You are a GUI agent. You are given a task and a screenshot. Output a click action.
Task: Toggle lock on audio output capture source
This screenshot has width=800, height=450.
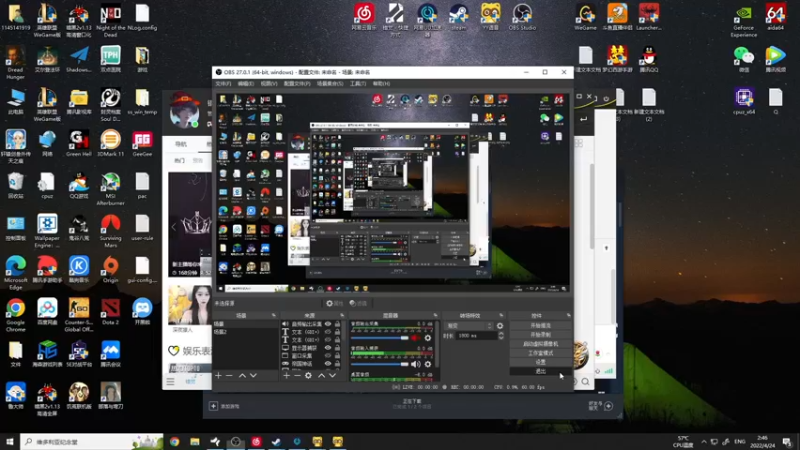(x=337, y=324)
